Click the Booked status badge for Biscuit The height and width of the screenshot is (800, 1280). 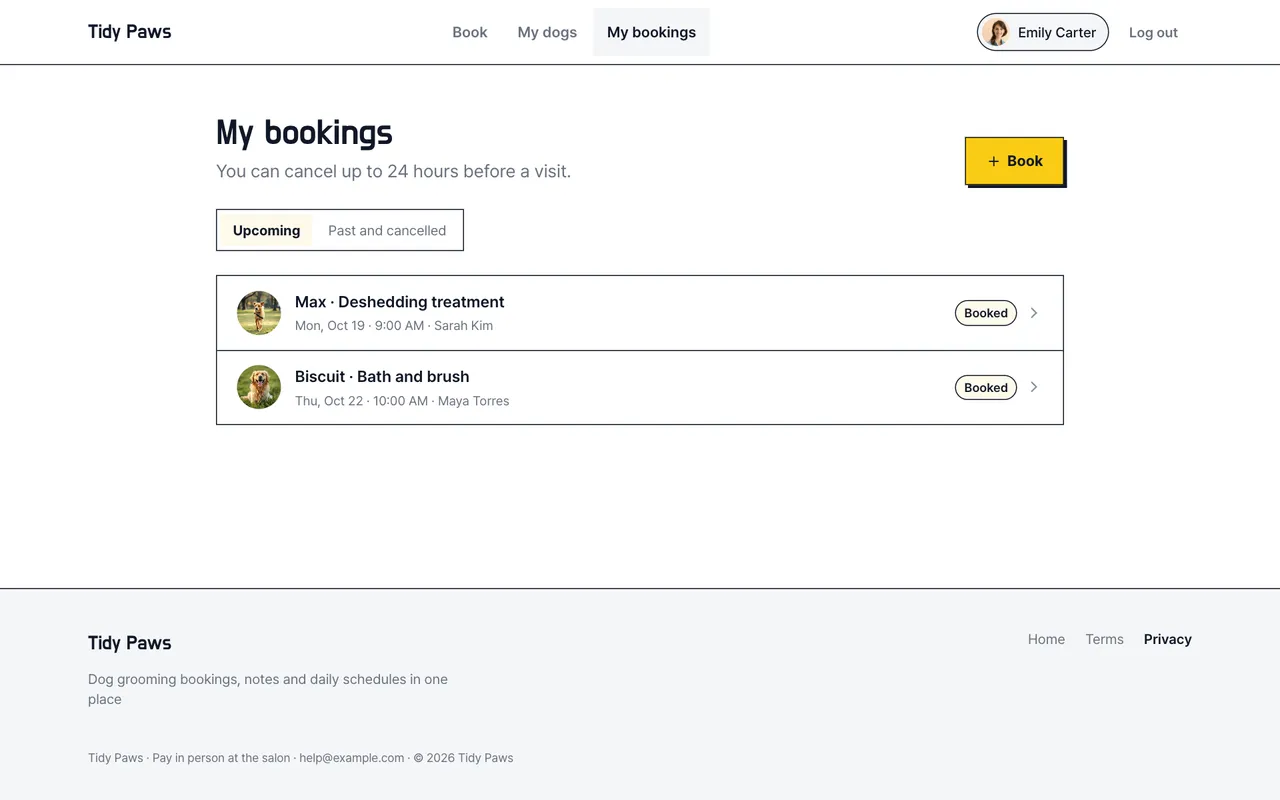[986, 387]
